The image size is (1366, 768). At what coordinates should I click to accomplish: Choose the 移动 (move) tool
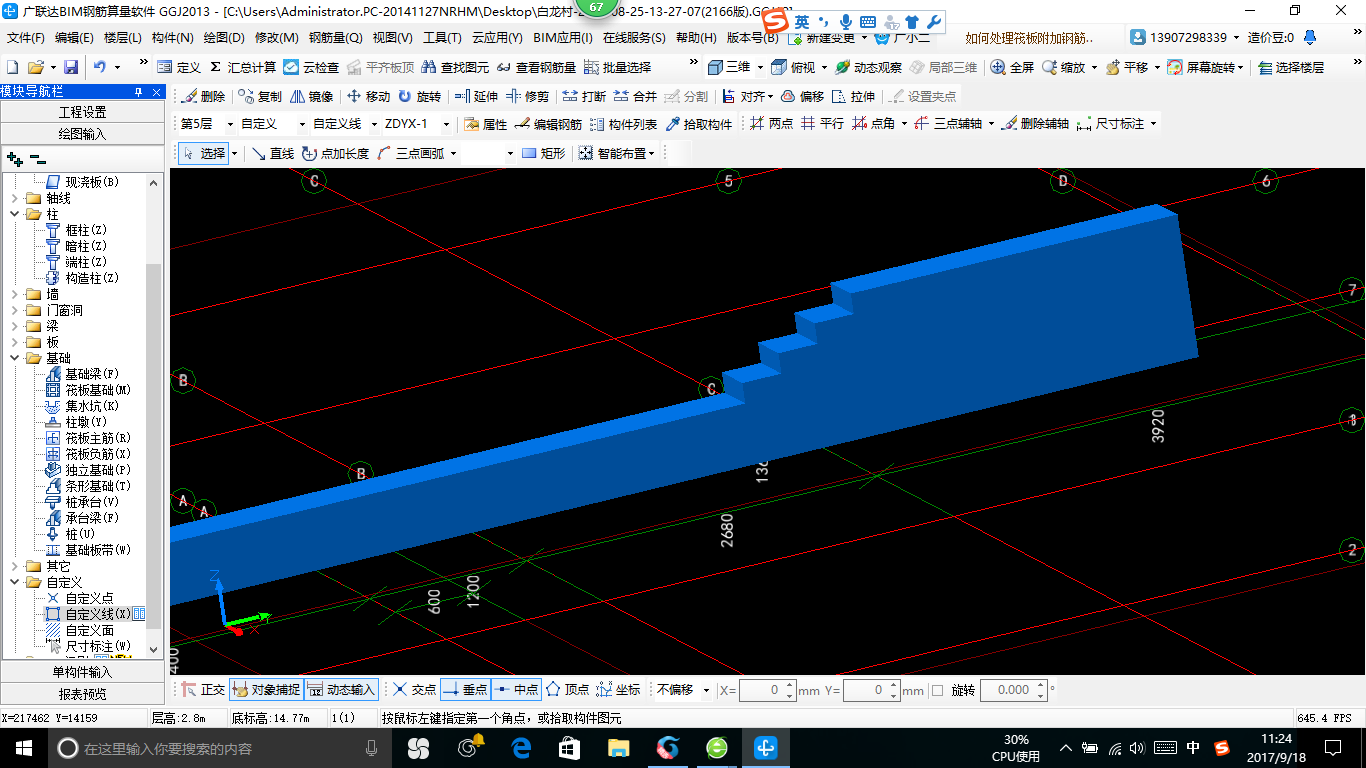pos(368,97)
